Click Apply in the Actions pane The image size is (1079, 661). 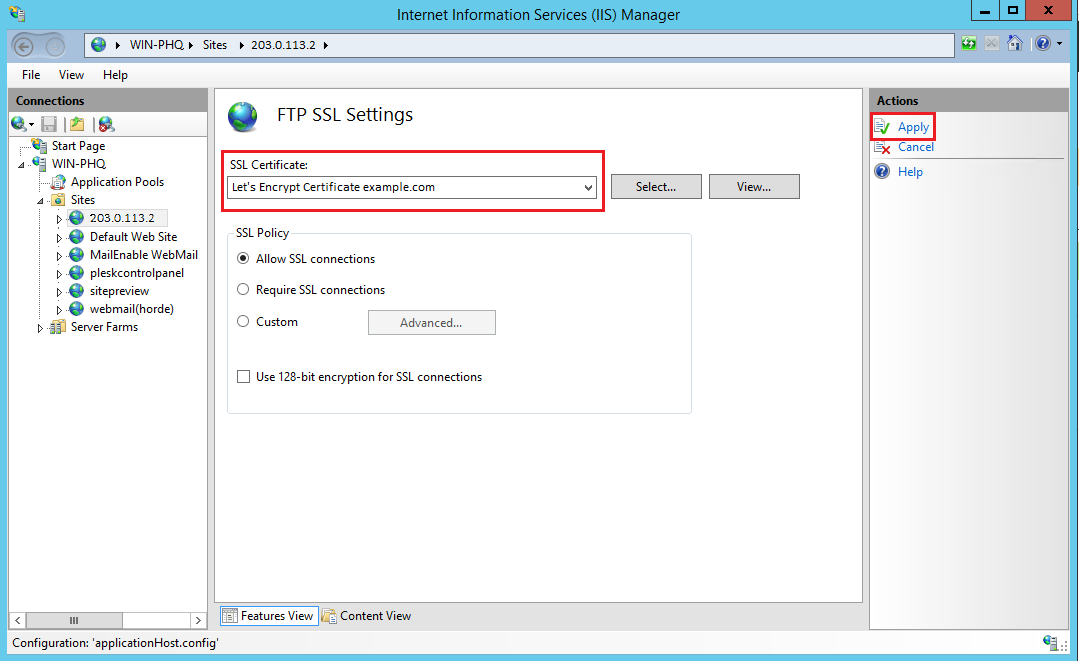(913, 127)
